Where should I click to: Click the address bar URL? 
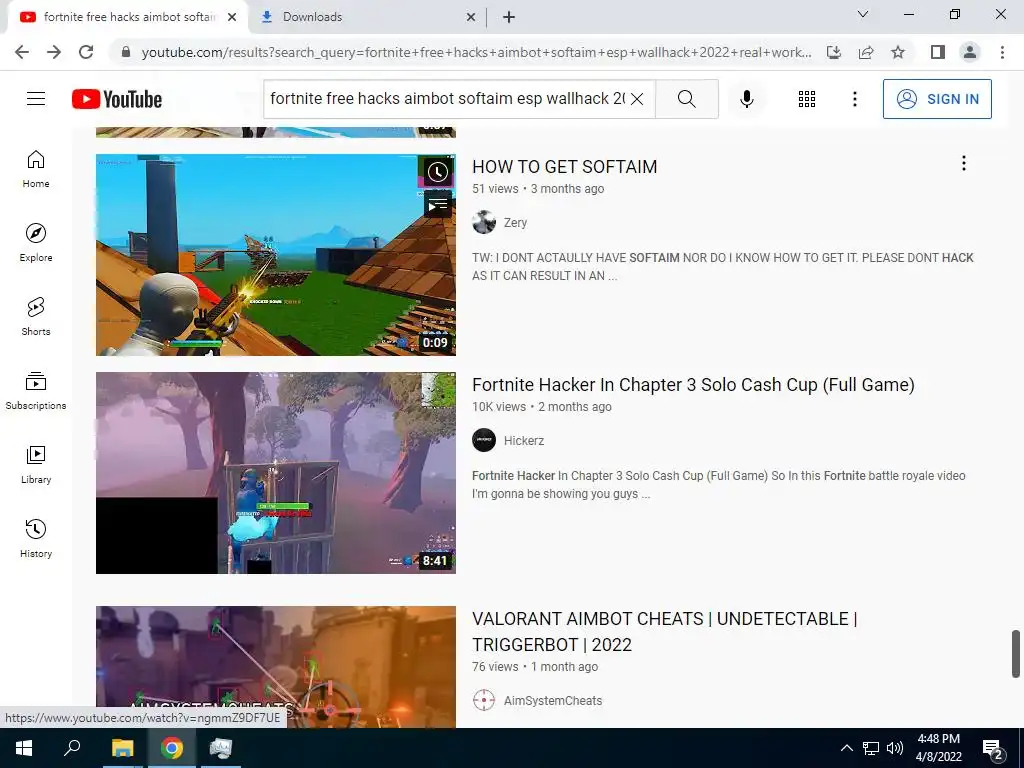point(477,52)
